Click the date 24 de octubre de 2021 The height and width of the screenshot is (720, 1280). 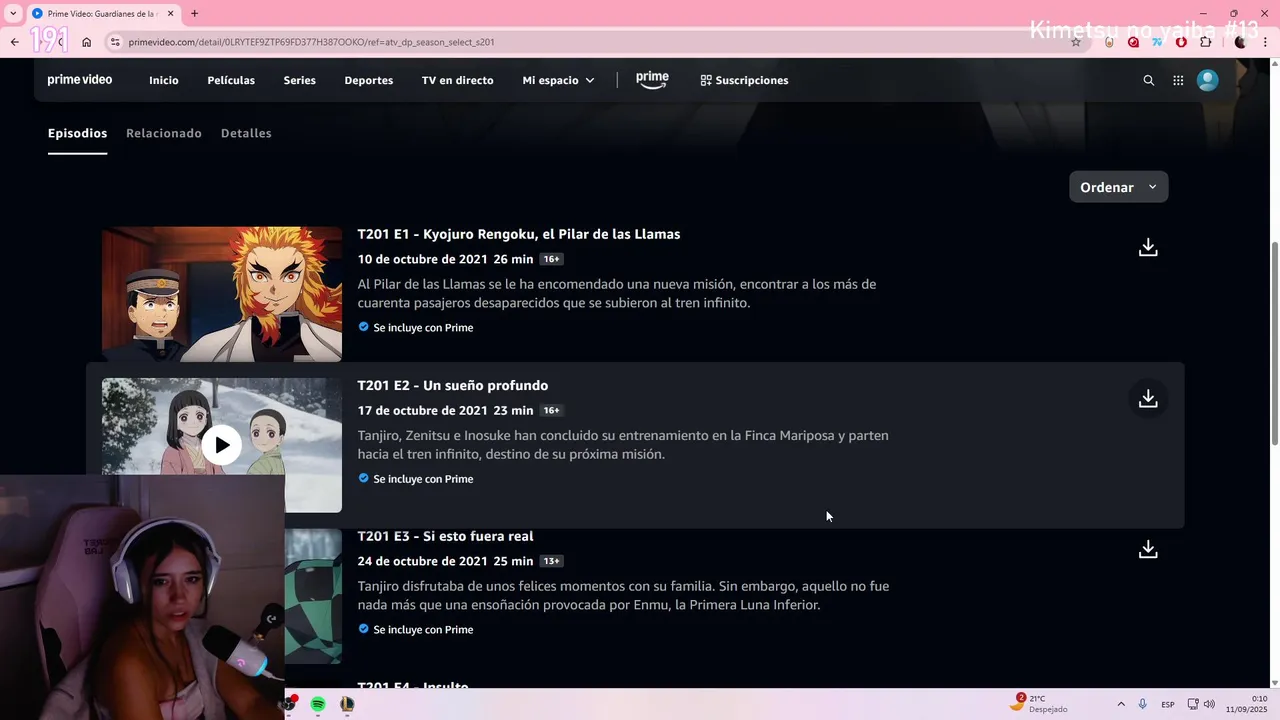pyautogui.click(x=422, y=561)
